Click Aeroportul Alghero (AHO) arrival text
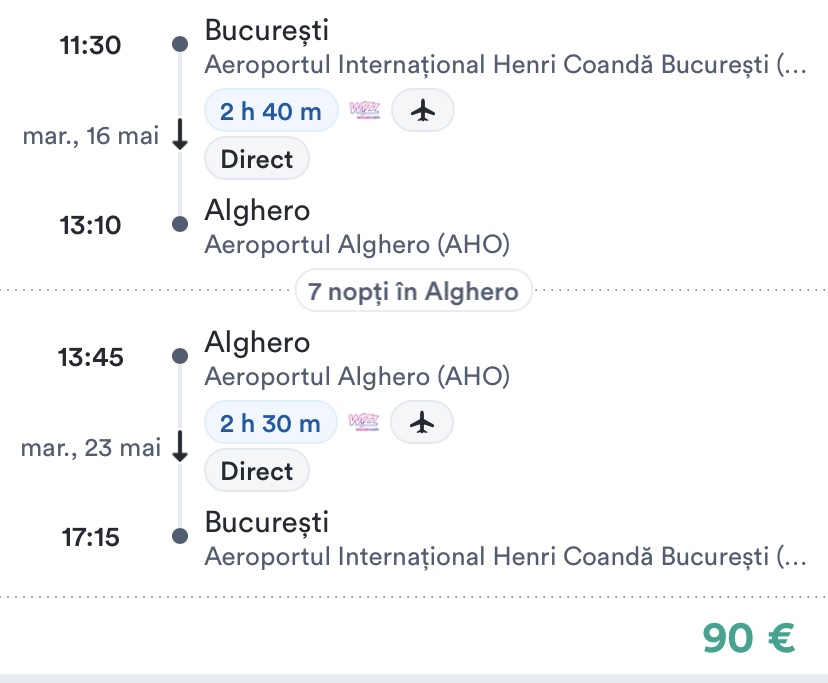 pos(357,245)
